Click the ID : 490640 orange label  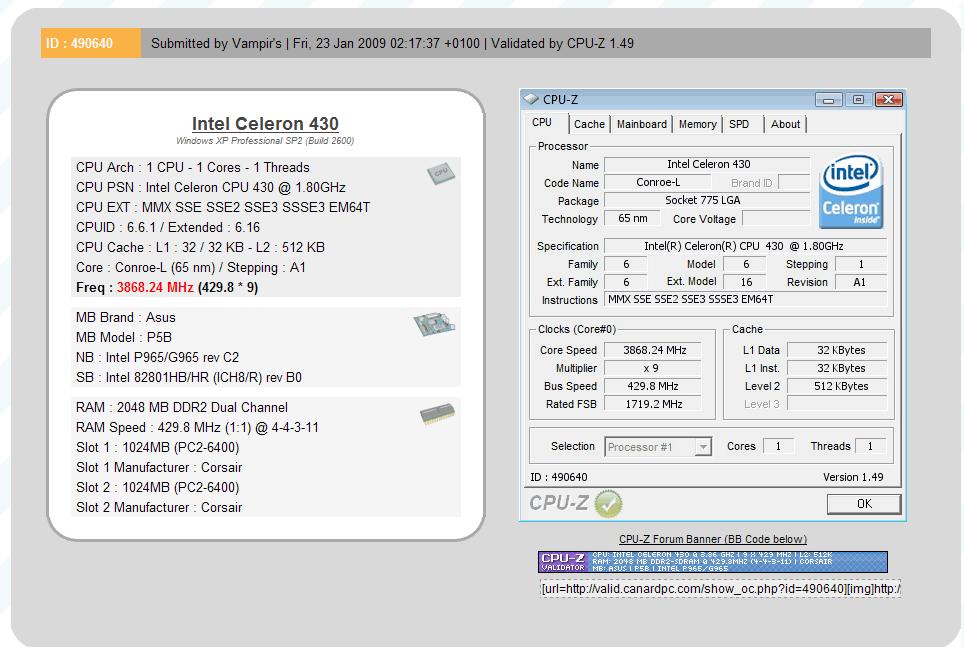[x=90, y=43]
